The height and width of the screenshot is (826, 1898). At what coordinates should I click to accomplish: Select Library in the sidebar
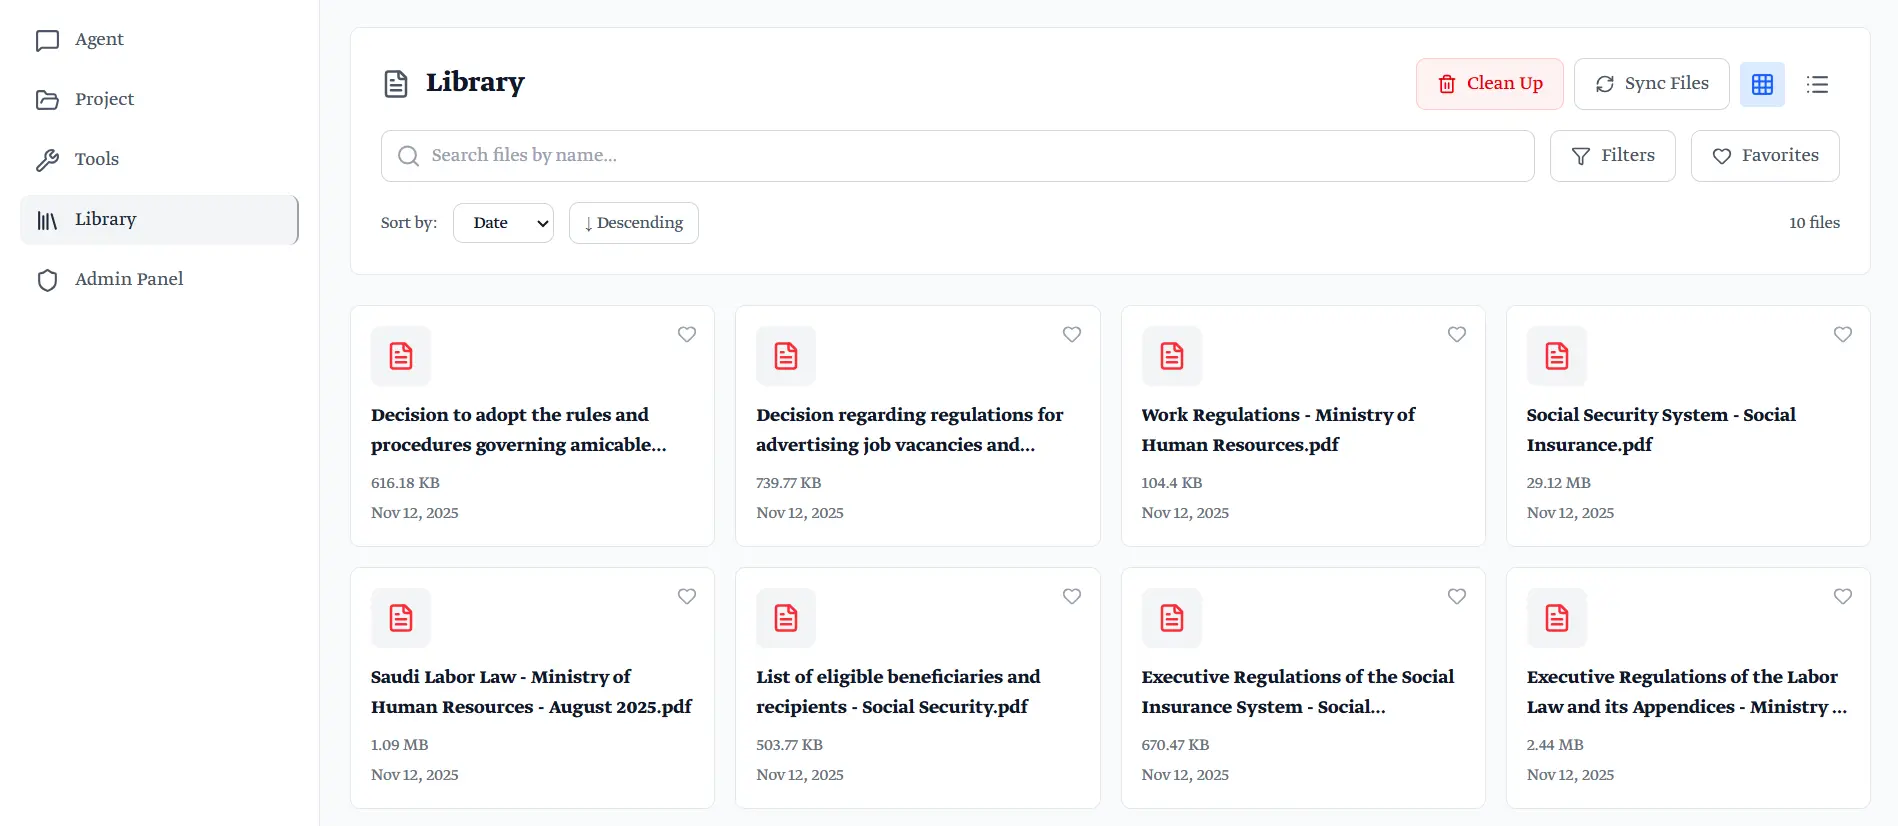point(159,220)
